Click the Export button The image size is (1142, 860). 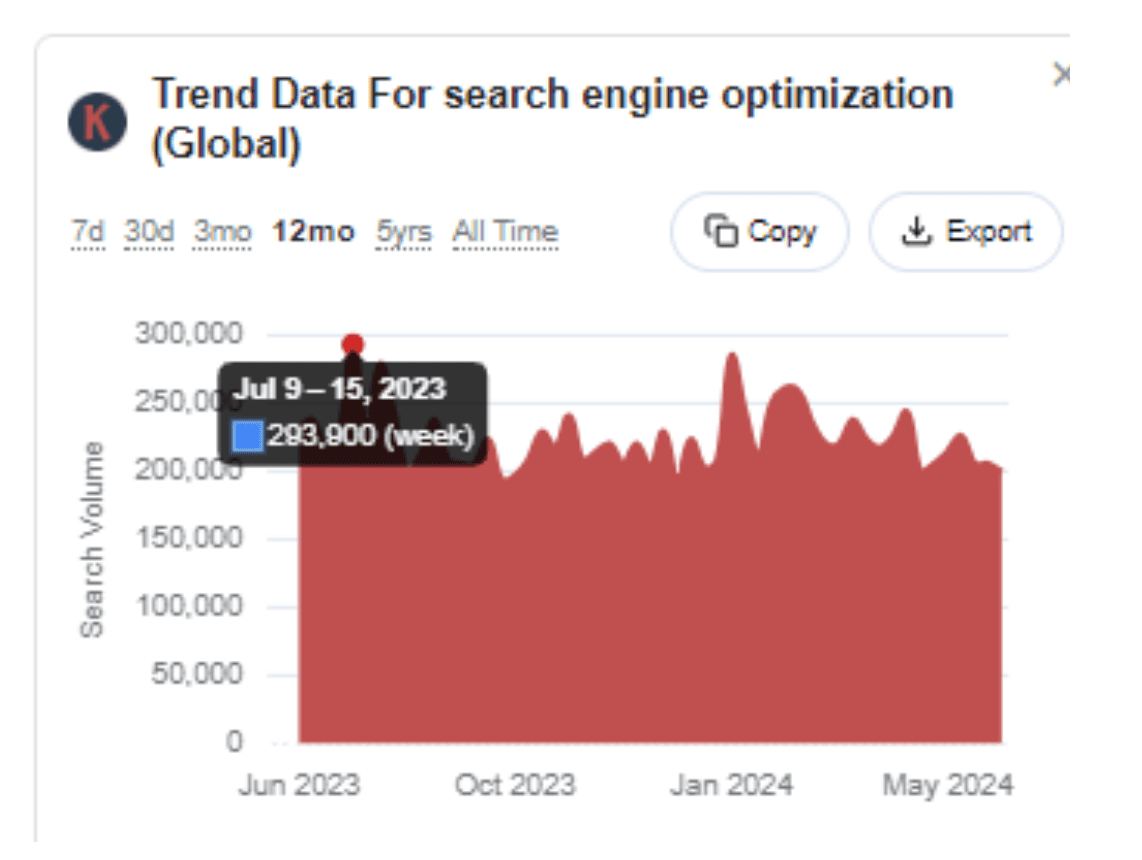coord(963,231)
